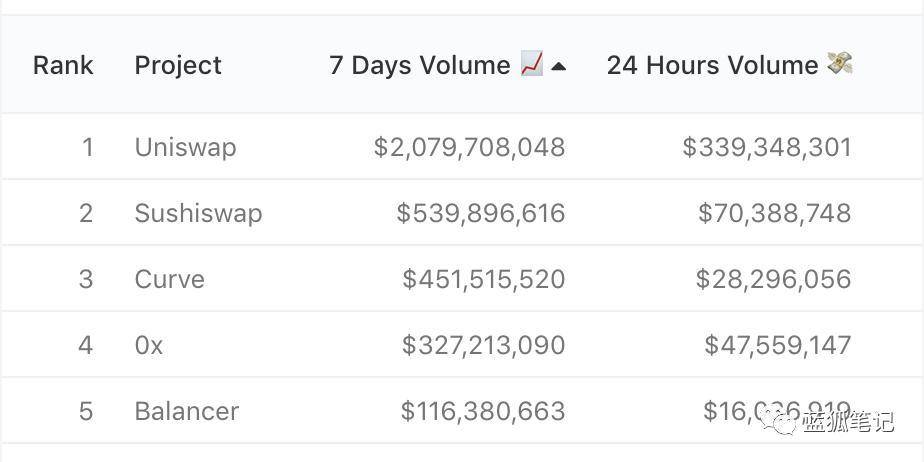Viewport: 924px width, 462px height.
Task: Open the Sushiswap project link
Action: (198, 213)
